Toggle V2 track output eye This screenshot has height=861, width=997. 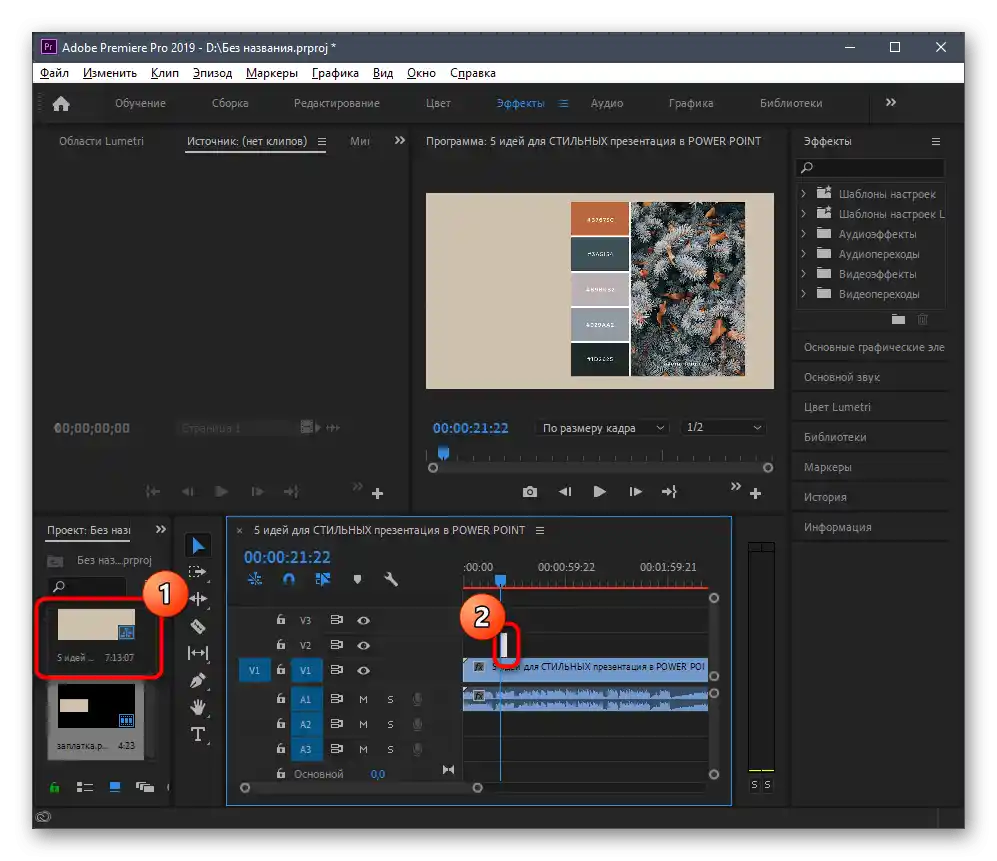(364, 646)
